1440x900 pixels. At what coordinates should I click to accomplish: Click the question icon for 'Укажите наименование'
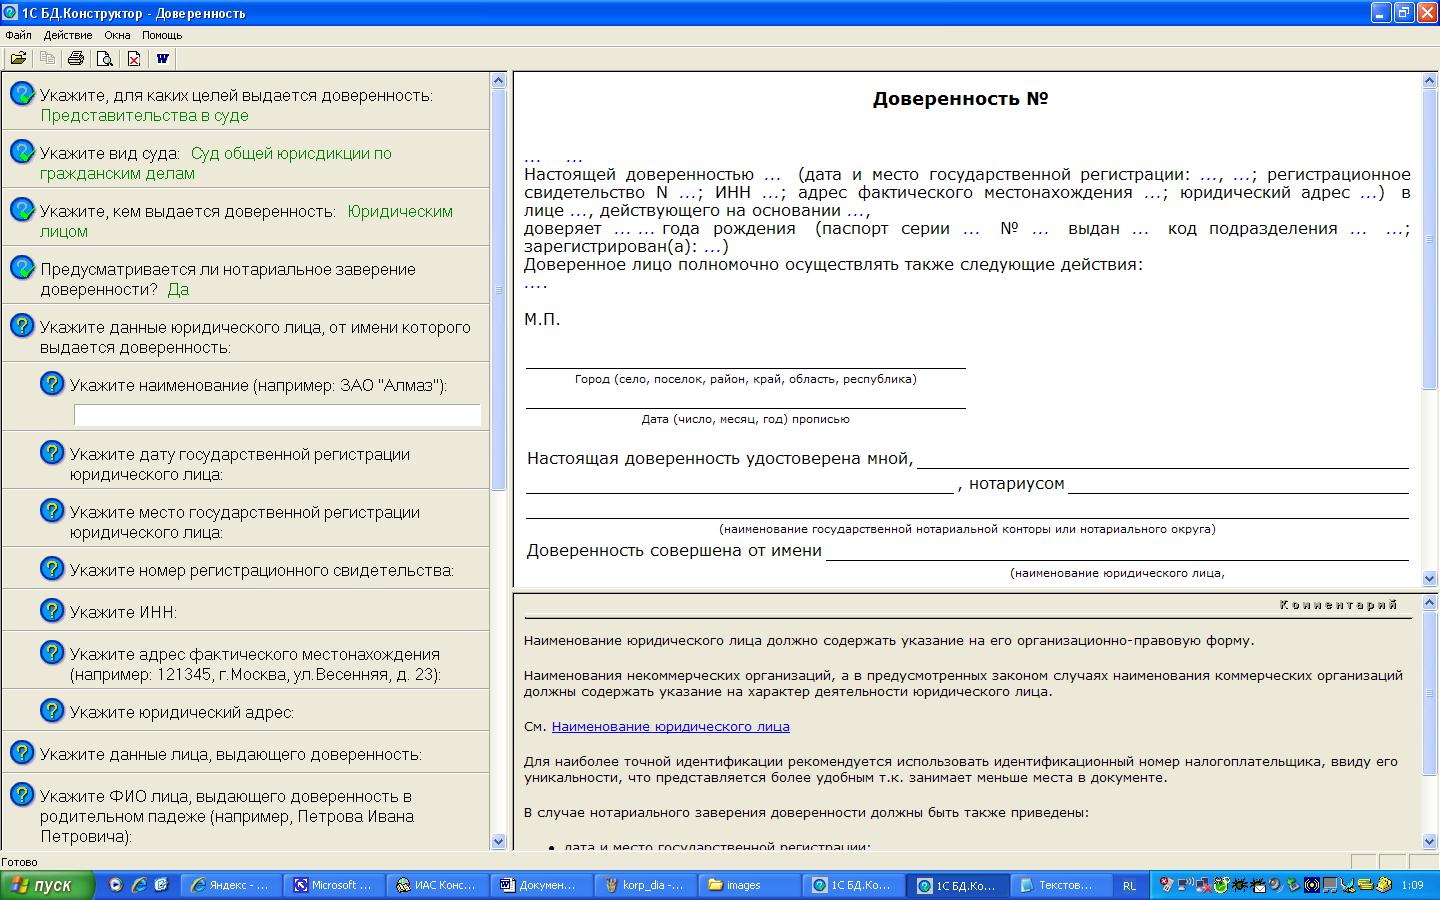tap(52, 384)
